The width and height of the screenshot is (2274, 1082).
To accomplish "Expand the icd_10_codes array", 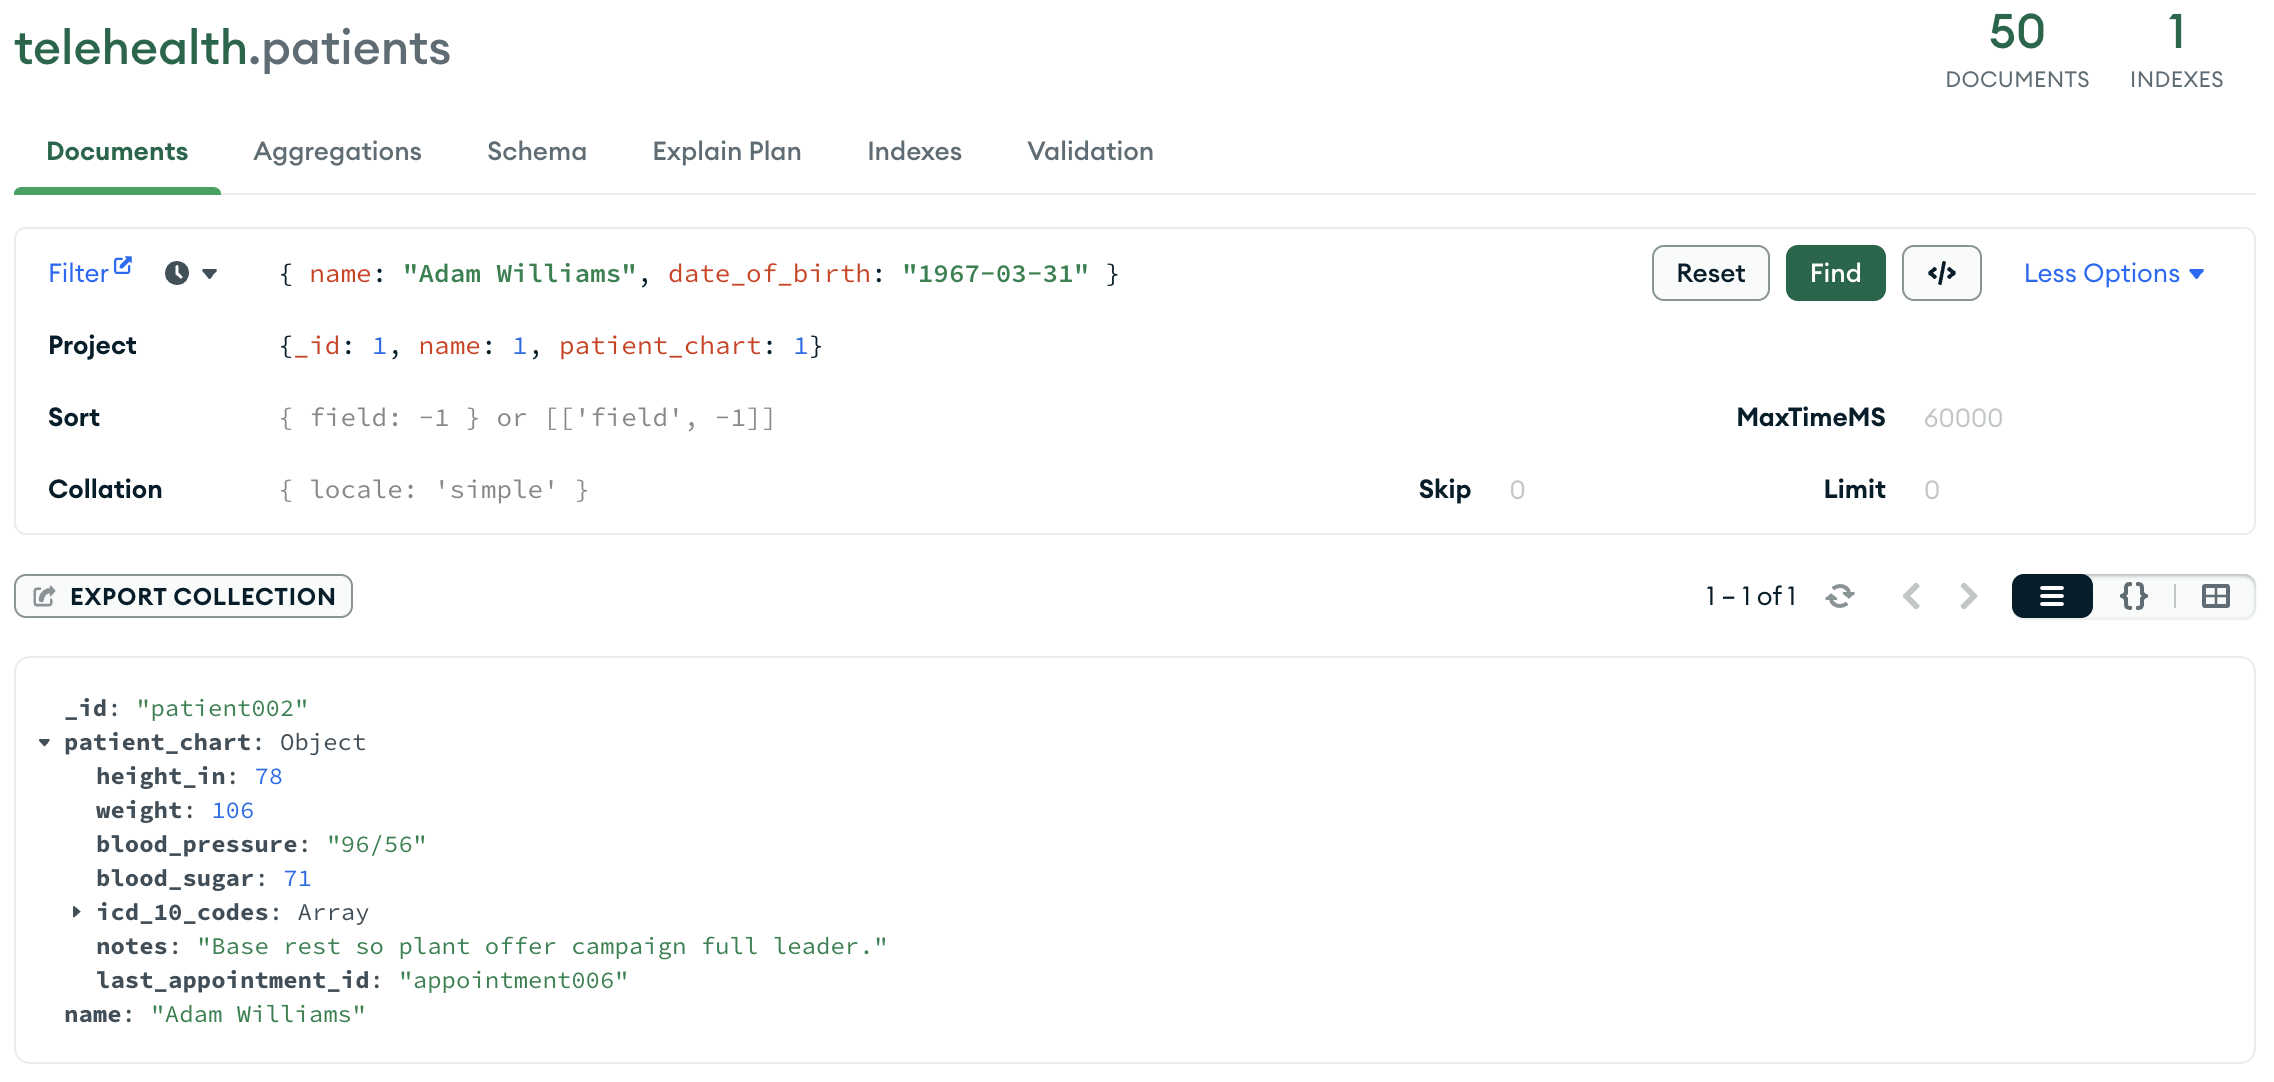I will click(x=78, y=911).
